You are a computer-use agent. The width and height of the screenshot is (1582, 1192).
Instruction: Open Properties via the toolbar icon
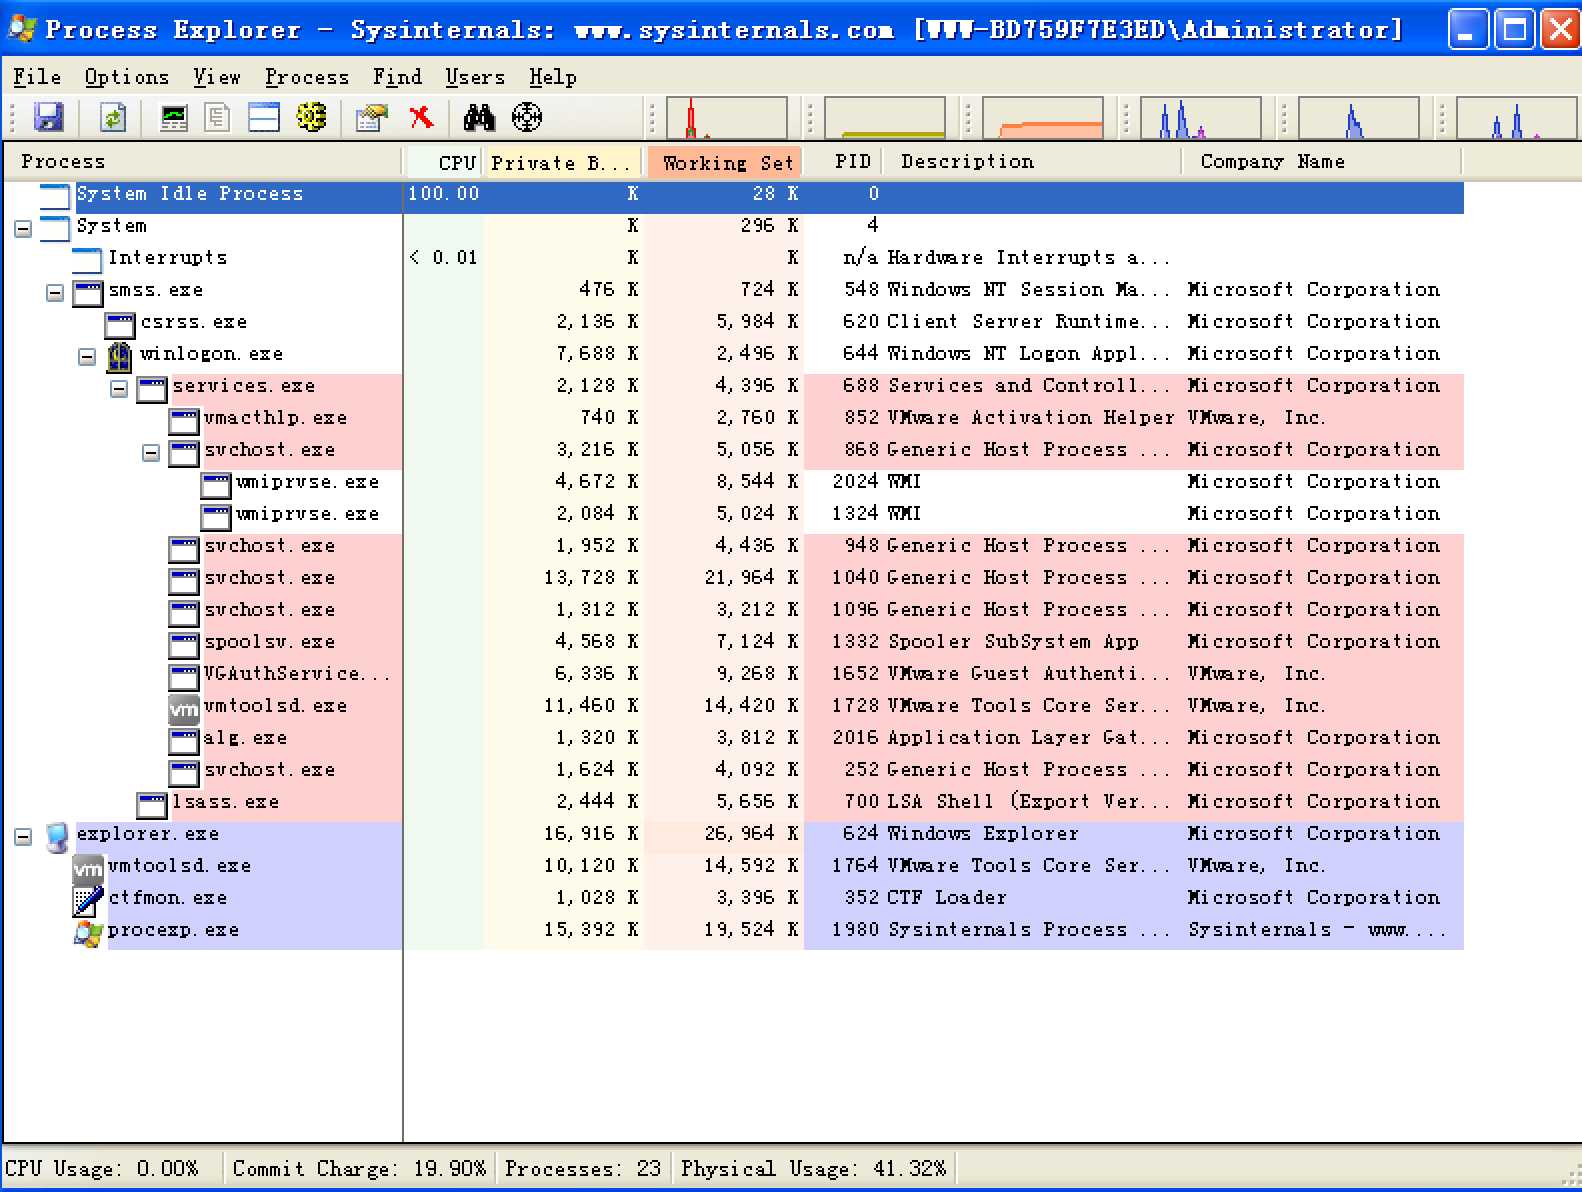coord(371,117)
